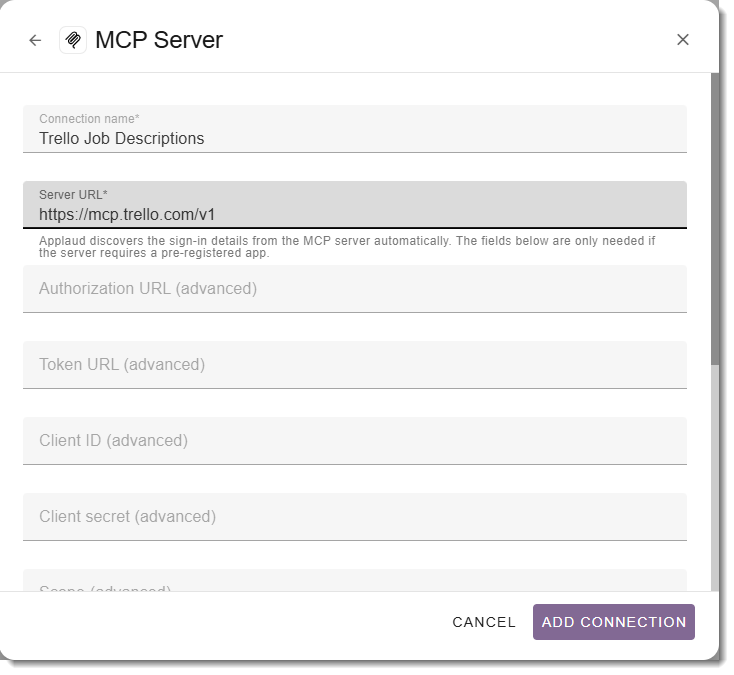This screenshot has width=734, height=675.
Task: Click the scrollbar track below the thumb
Action: pos(715,477)
